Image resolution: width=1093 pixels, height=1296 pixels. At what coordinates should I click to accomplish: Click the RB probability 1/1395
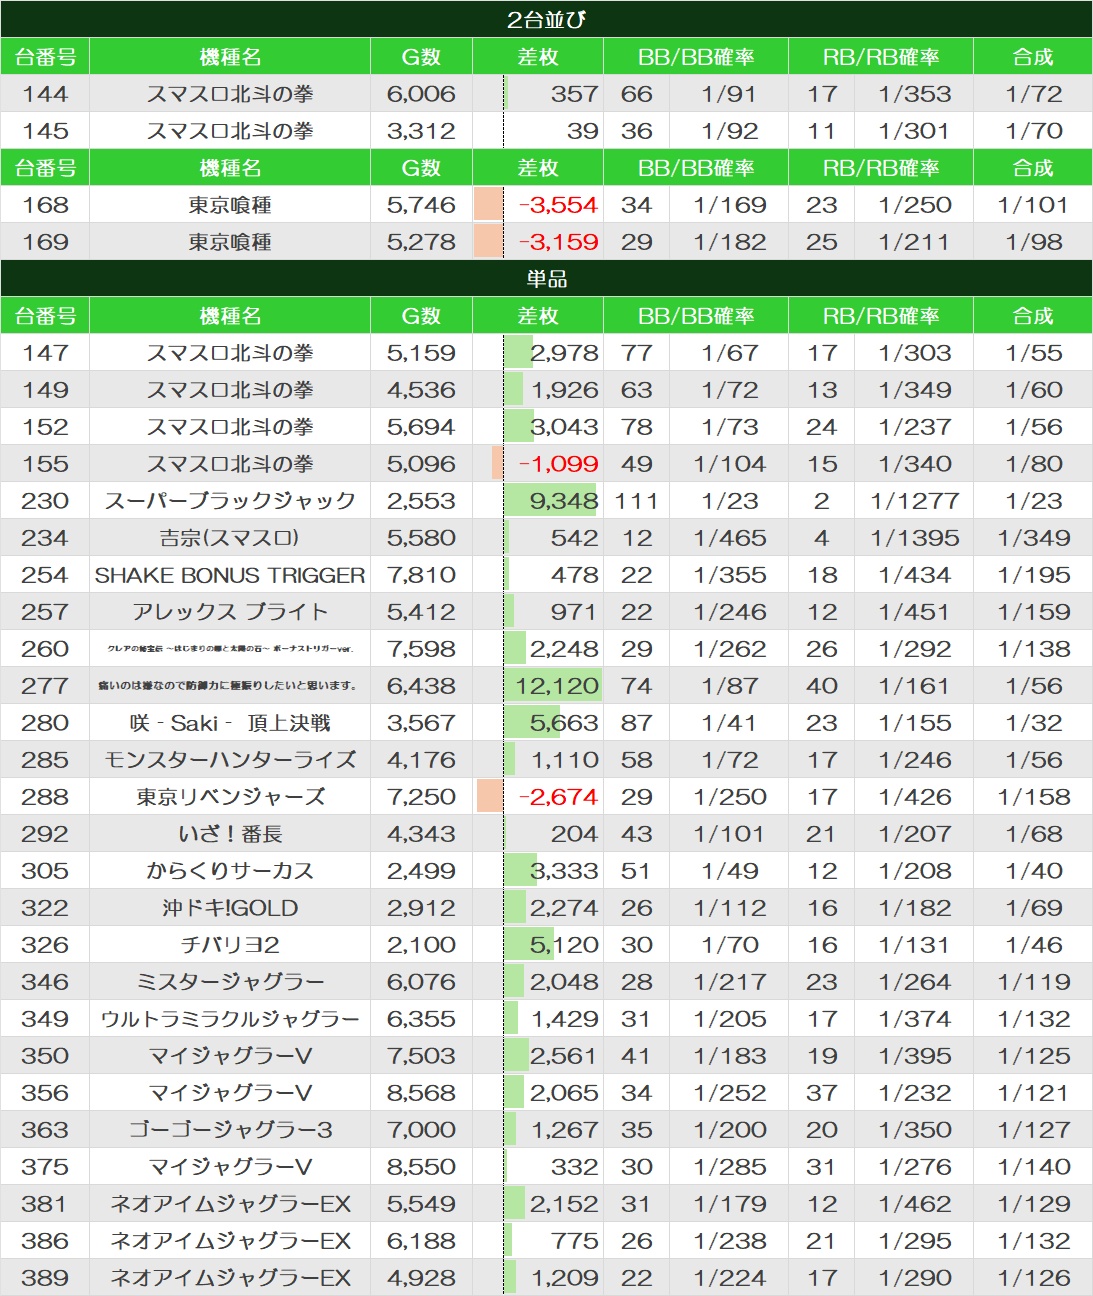point(914,538)
